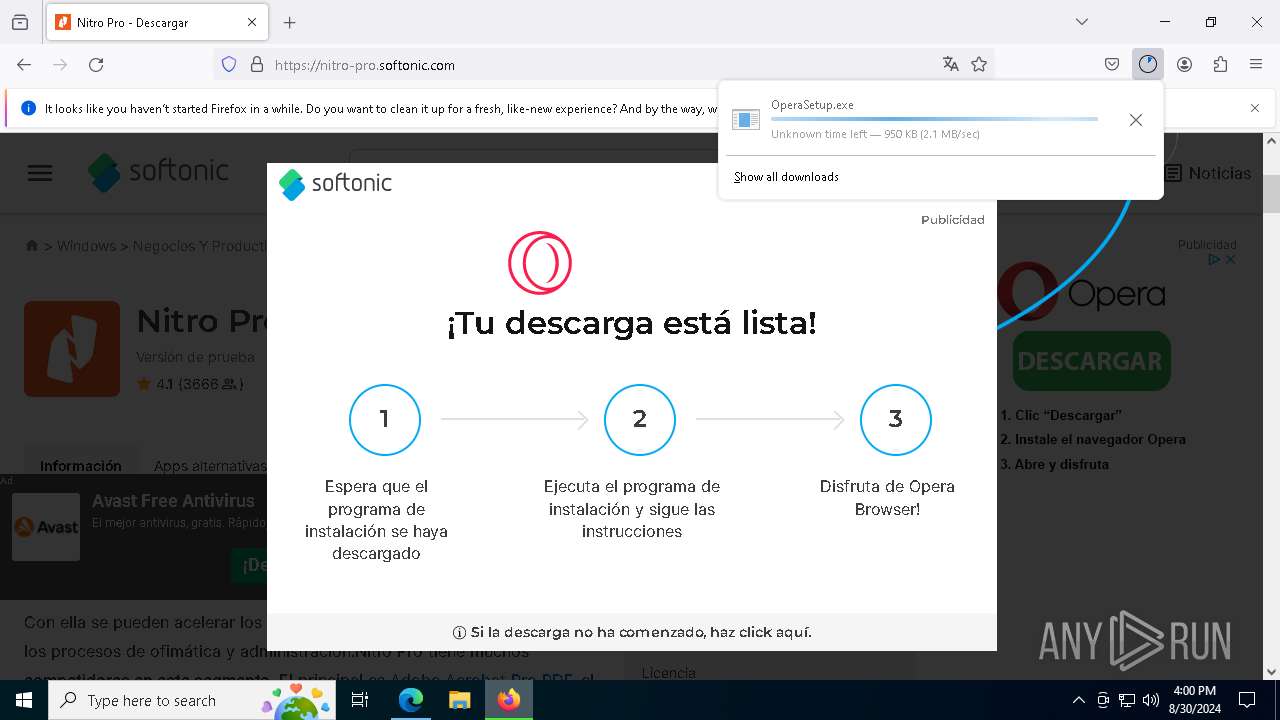The width and height of the screenshot is (1280, 720).
Task: Open the Noticias section
Action: 1207,173
